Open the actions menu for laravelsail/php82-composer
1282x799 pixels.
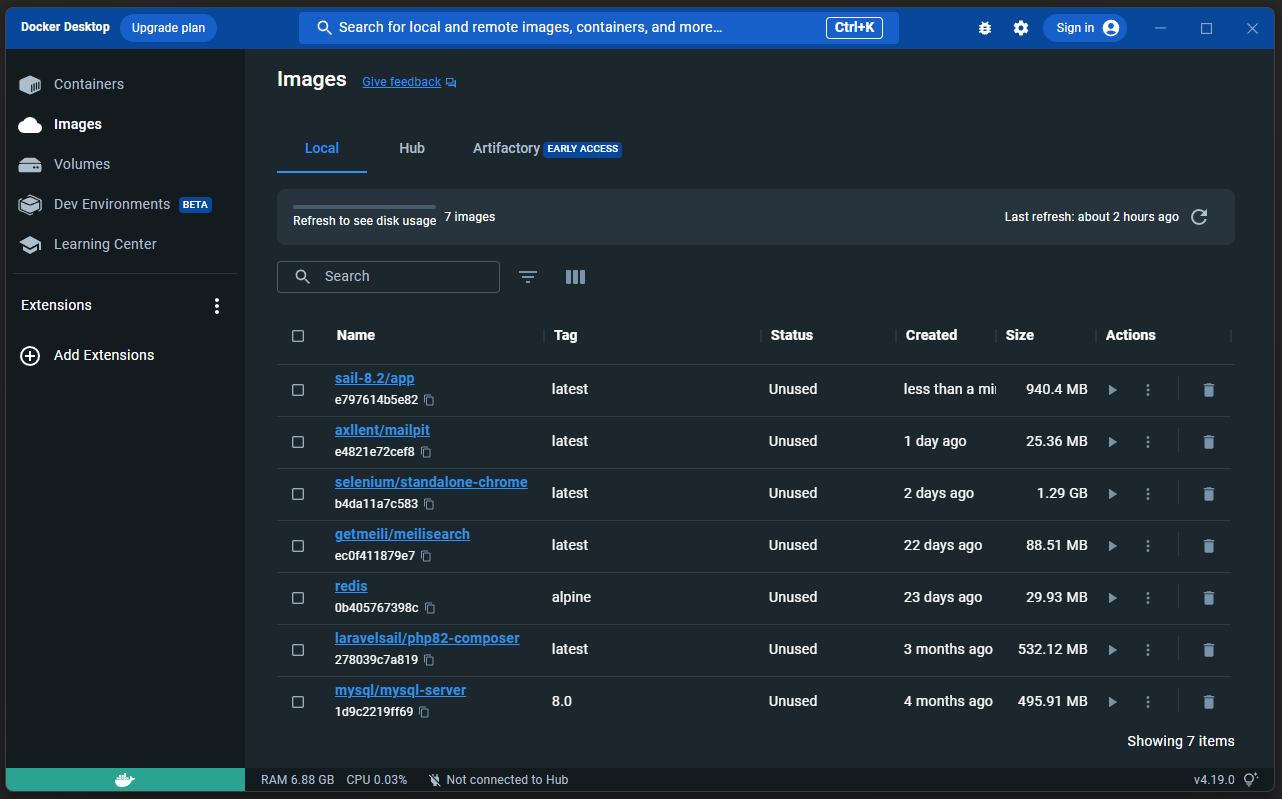[x=1147, y=649]
